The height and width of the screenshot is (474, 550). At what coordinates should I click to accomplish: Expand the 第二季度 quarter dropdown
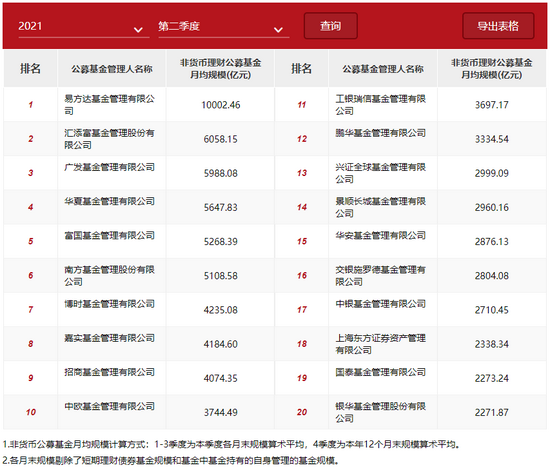click(223, 26)
